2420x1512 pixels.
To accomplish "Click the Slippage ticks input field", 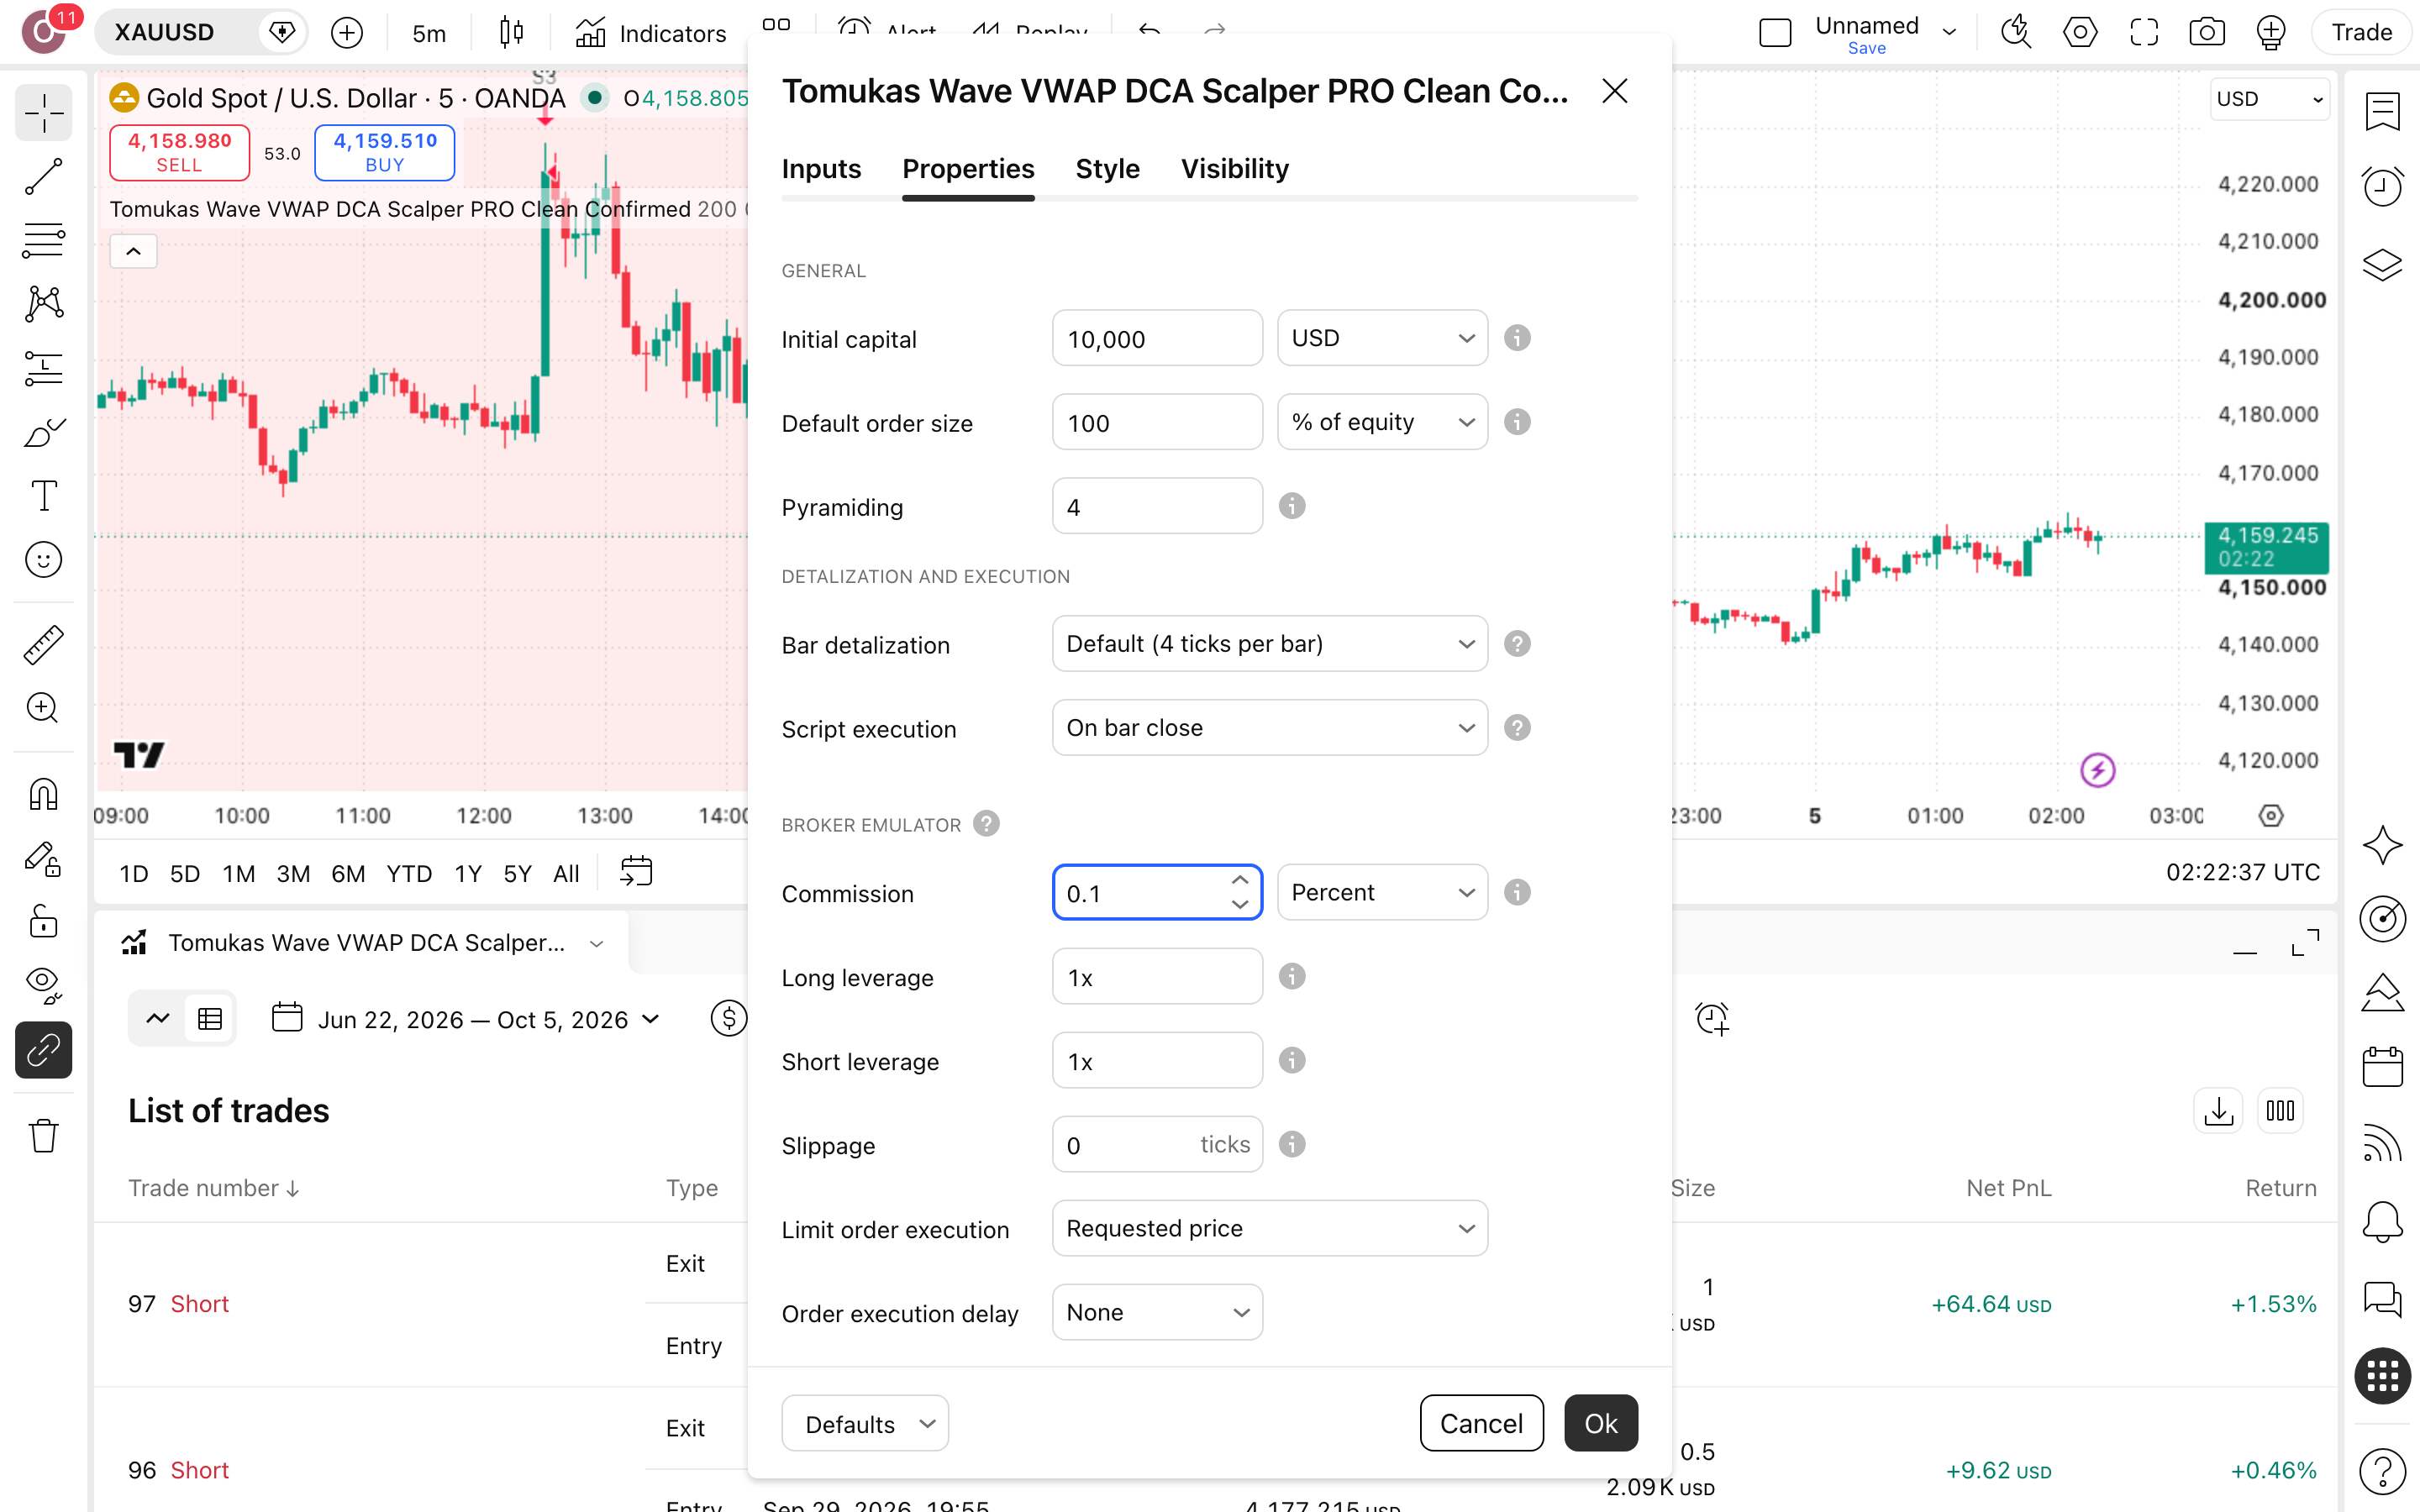I will coord(1157,1144).
